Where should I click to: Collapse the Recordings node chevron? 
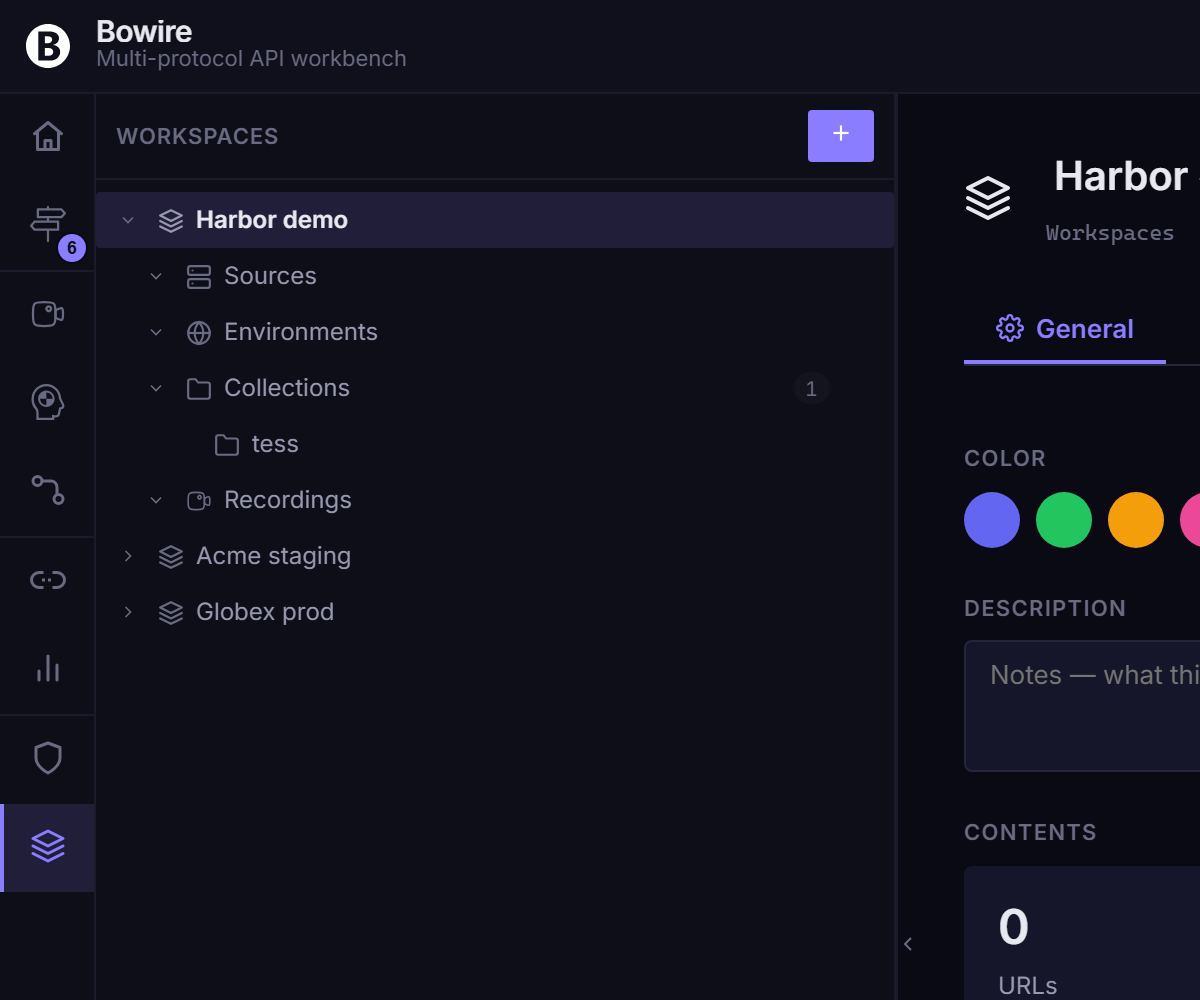click(x=156, y=500)
